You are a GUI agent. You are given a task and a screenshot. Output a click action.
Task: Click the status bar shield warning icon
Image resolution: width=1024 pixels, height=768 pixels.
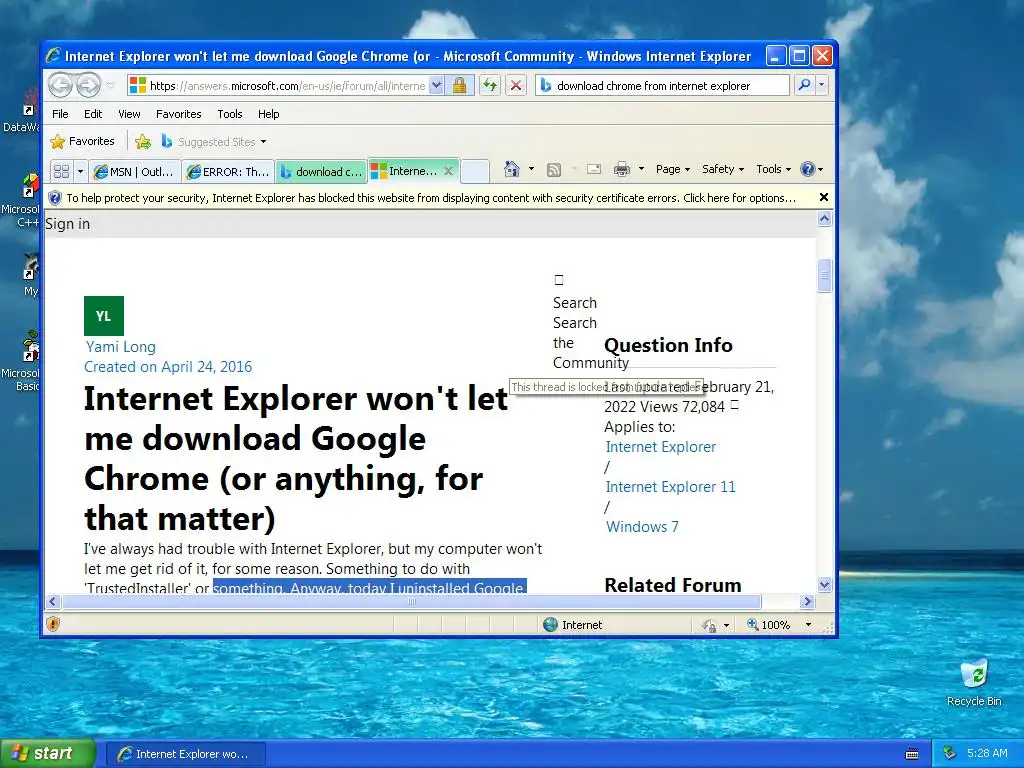coord(54,624)
